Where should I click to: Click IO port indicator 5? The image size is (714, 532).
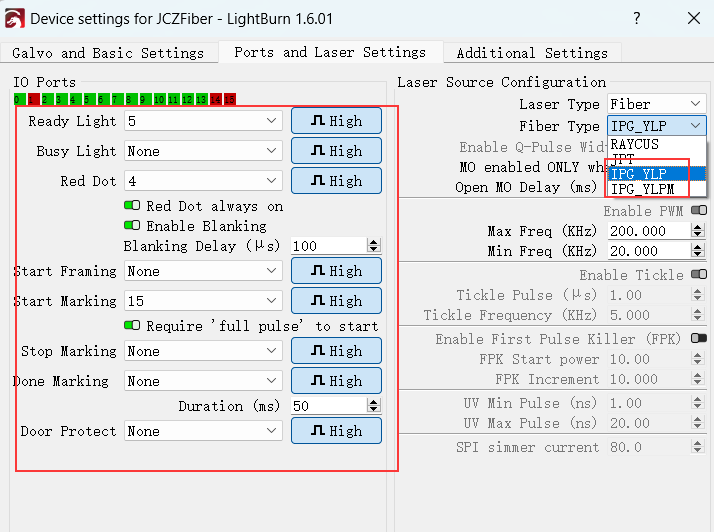pos(89,99)
